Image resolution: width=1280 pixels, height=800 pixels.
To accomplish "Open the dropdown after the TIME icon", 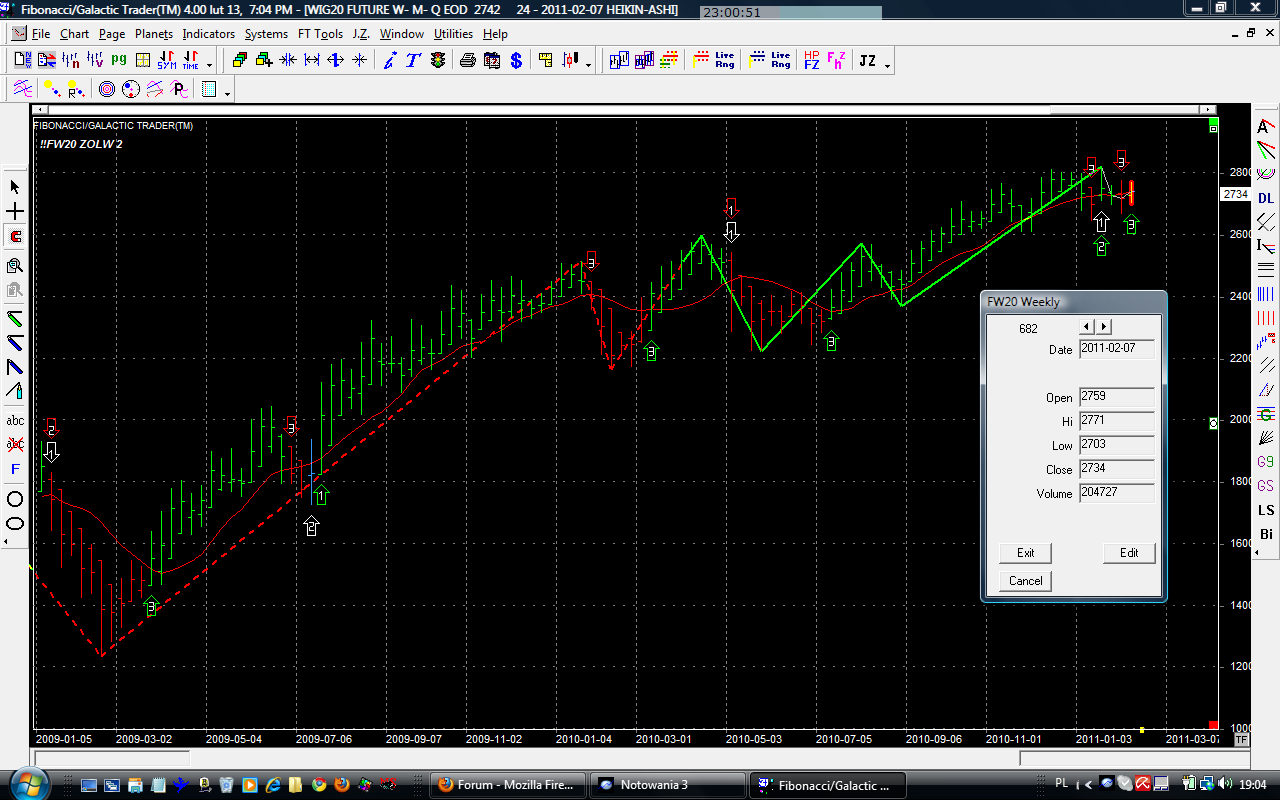I will (x=209, y=65).
